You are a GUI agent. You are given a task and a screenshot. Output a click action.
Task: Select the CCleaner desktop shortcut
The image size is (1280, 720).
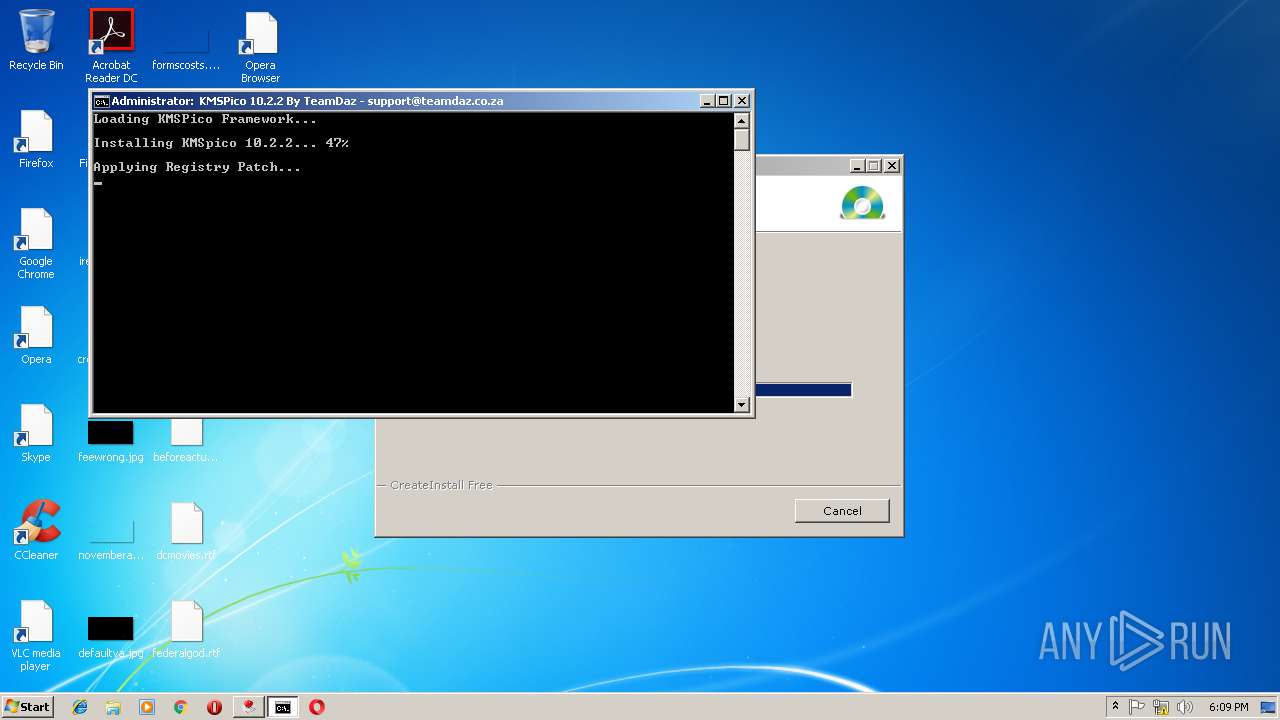(36, 531)
